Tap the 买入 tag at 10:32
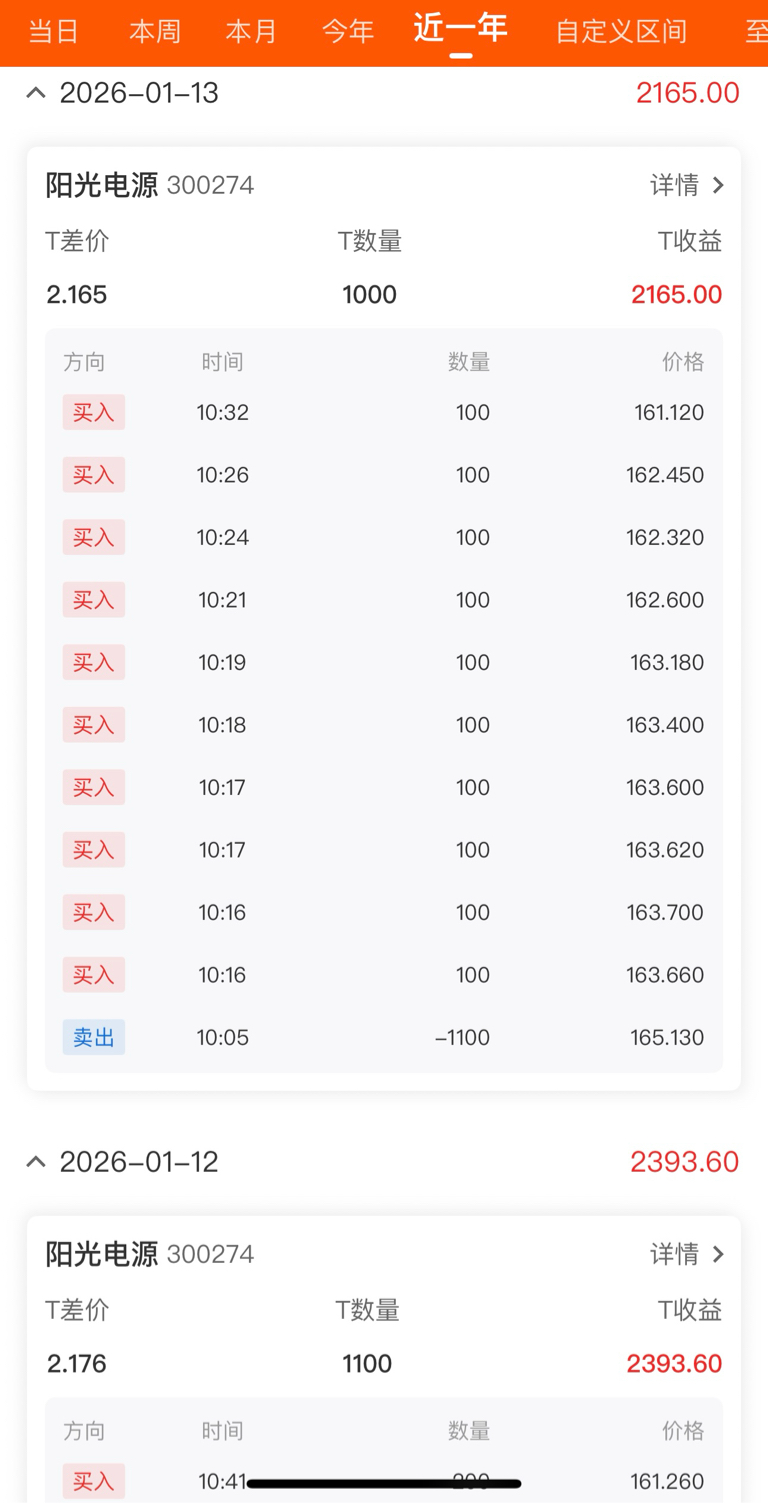The image size is (768, 1503). tap(94, 412)
